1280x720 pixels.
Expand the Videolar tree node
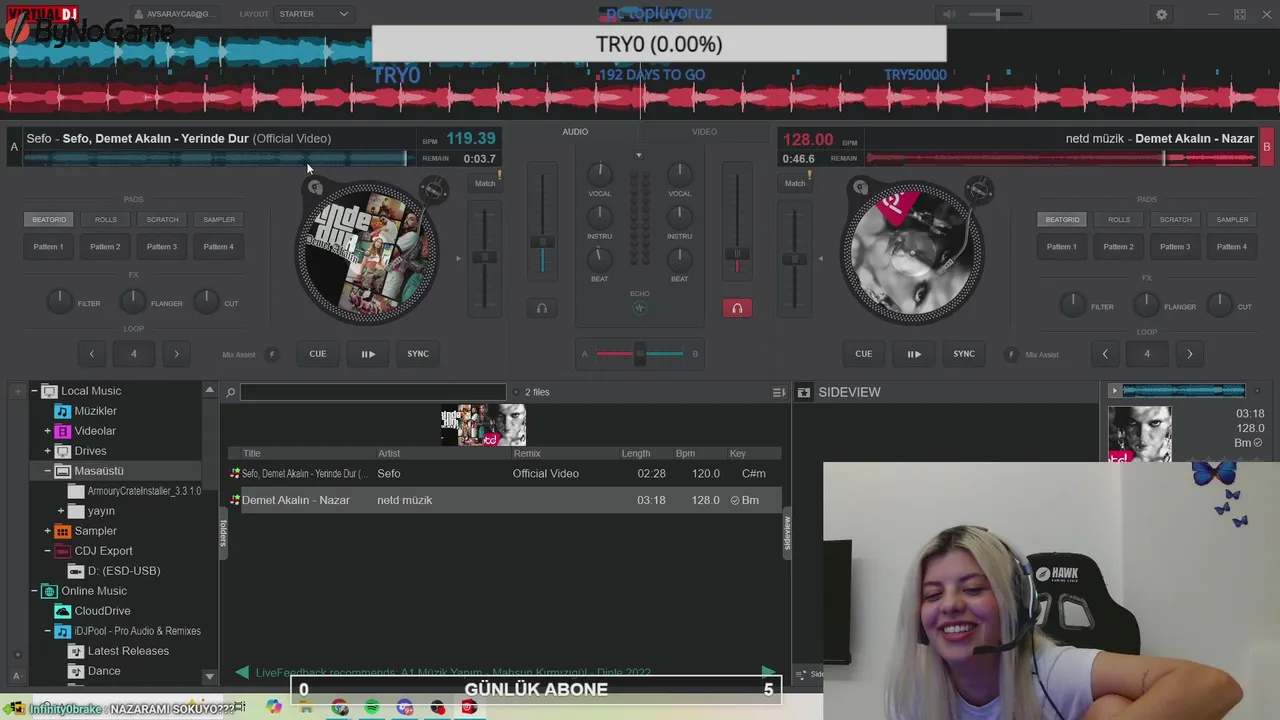pyautogui.click(x=47, y=431)
